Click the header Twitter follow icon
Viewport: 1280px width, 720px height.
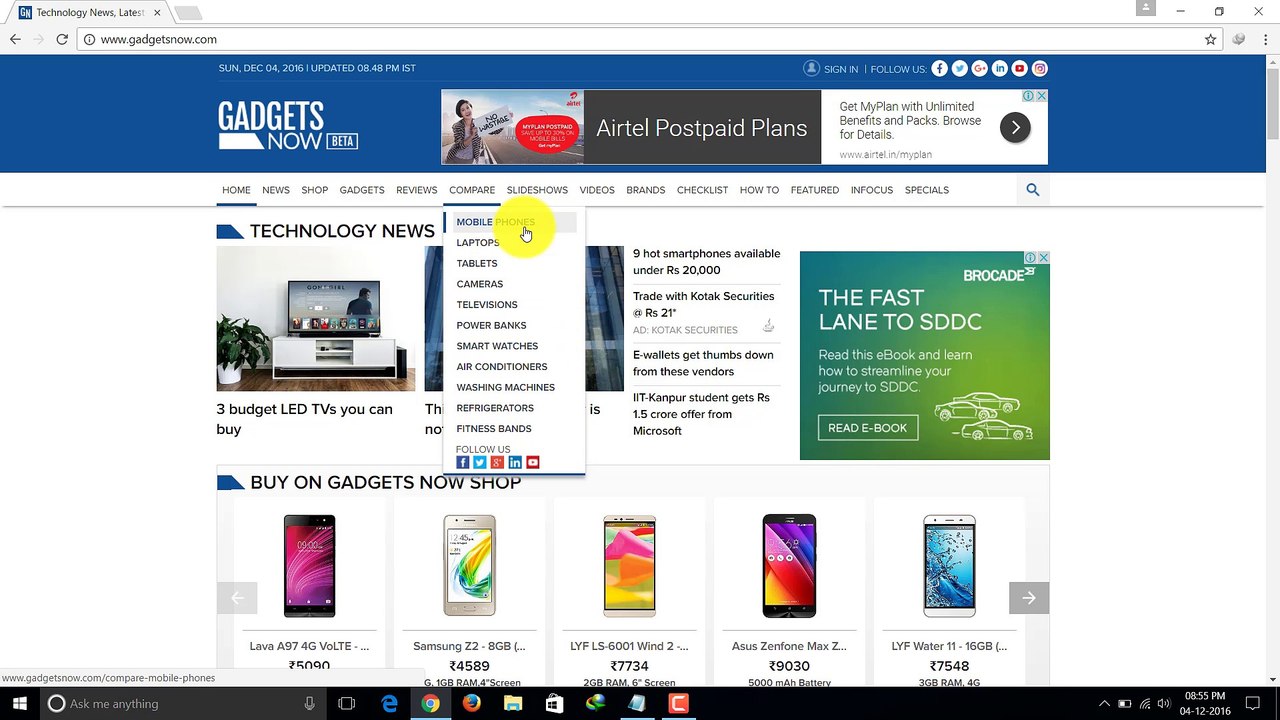point(959,69)
